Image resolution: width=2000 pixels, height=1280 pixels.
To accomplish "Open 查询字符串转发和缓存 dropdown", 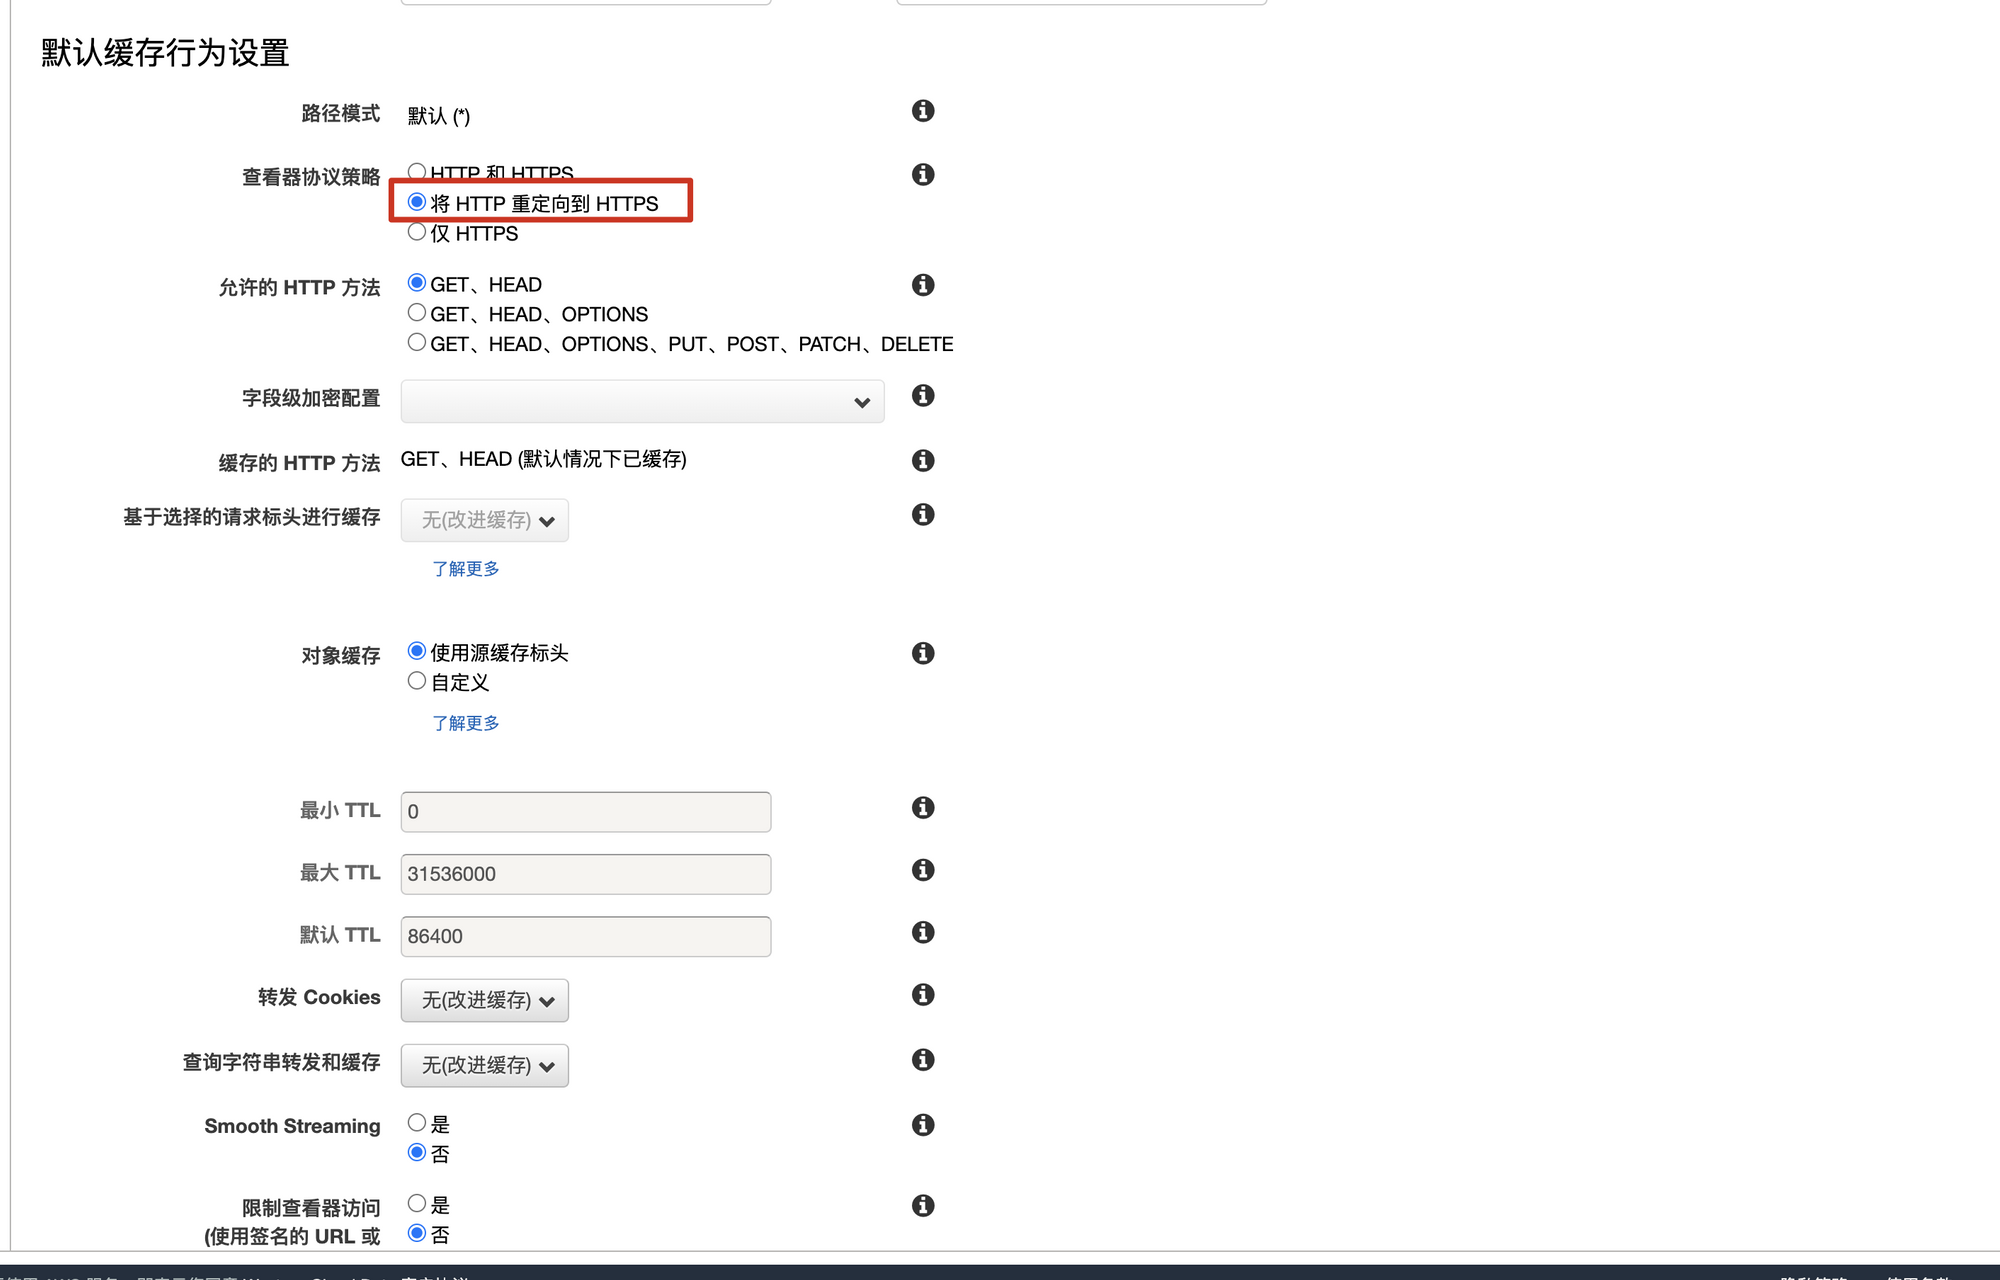I will 485,1066.
